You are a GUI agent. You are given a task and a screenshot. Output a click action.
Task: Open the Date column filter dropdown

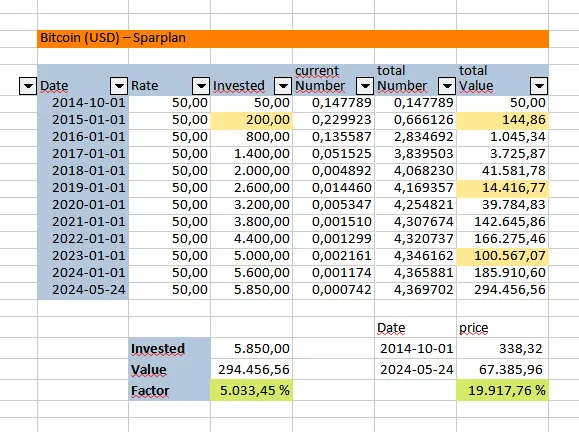pyautogui.click(x=119, y=86)
